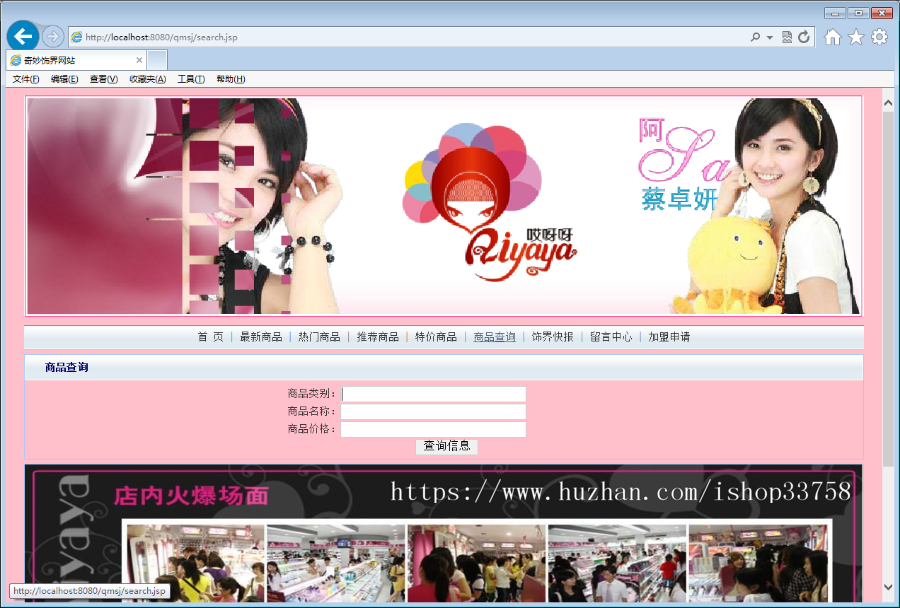Image resolution: width=900 pixels, height=608 pixels.
Task: Click the favicon on the browser tab
Action: [x=14, y=59]
